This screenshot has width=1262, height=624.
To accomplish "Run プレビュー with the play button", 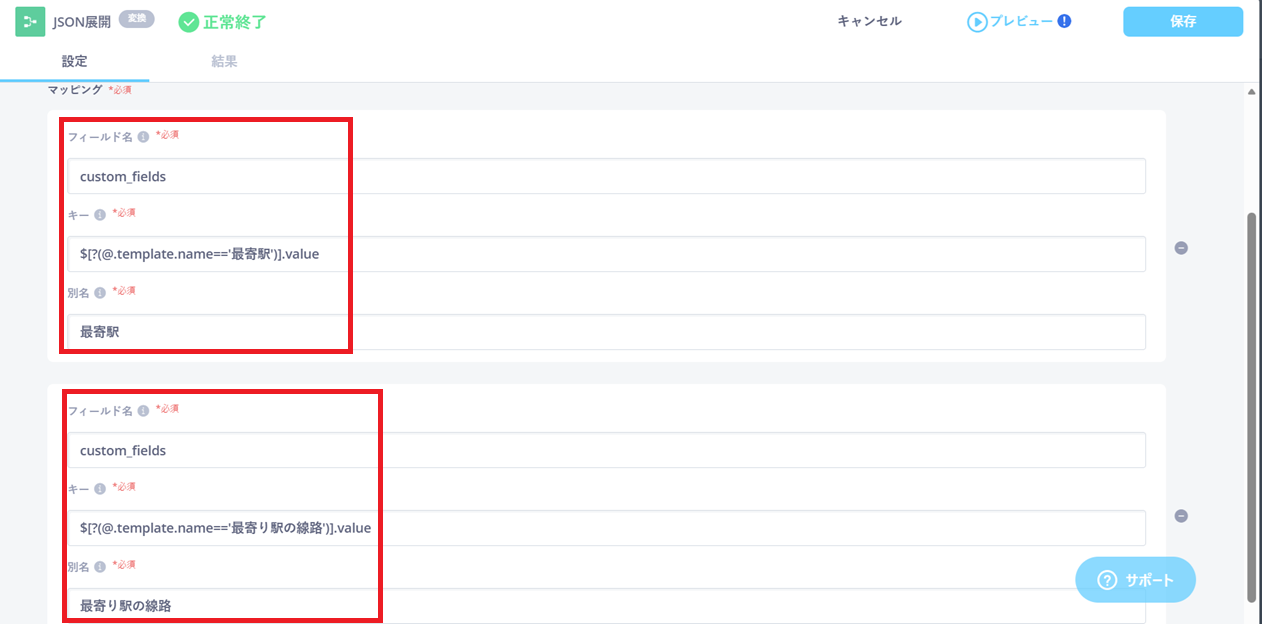I will tap(977, 22).
